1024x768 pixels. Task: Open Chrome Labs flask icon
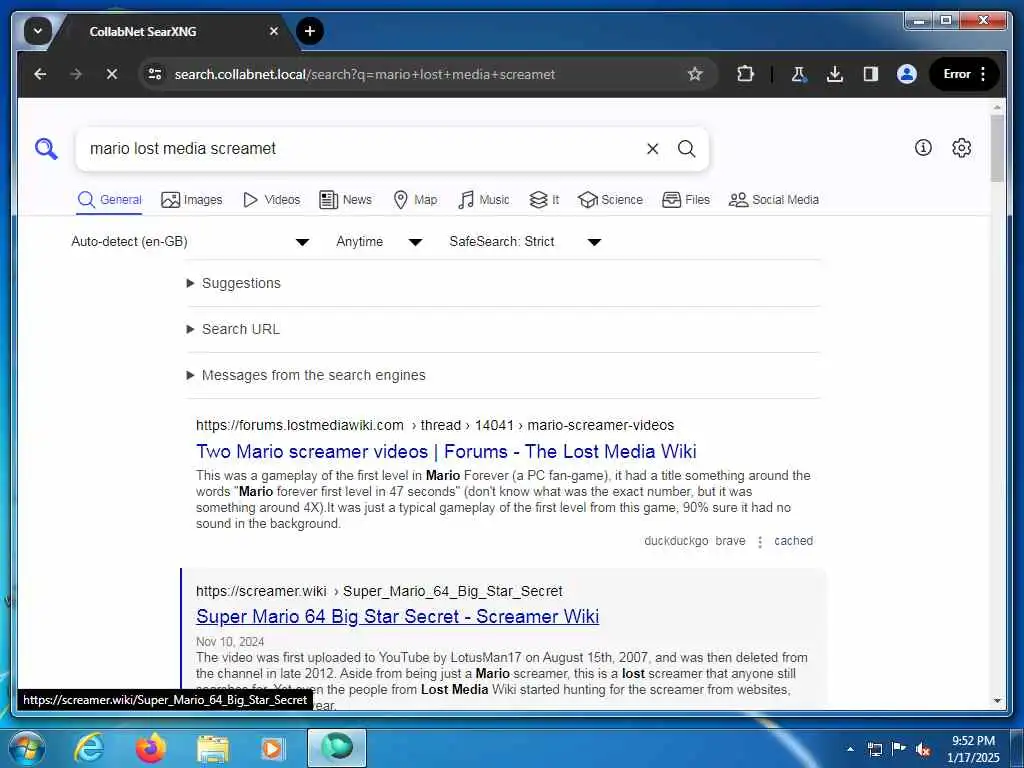point(799,74)
